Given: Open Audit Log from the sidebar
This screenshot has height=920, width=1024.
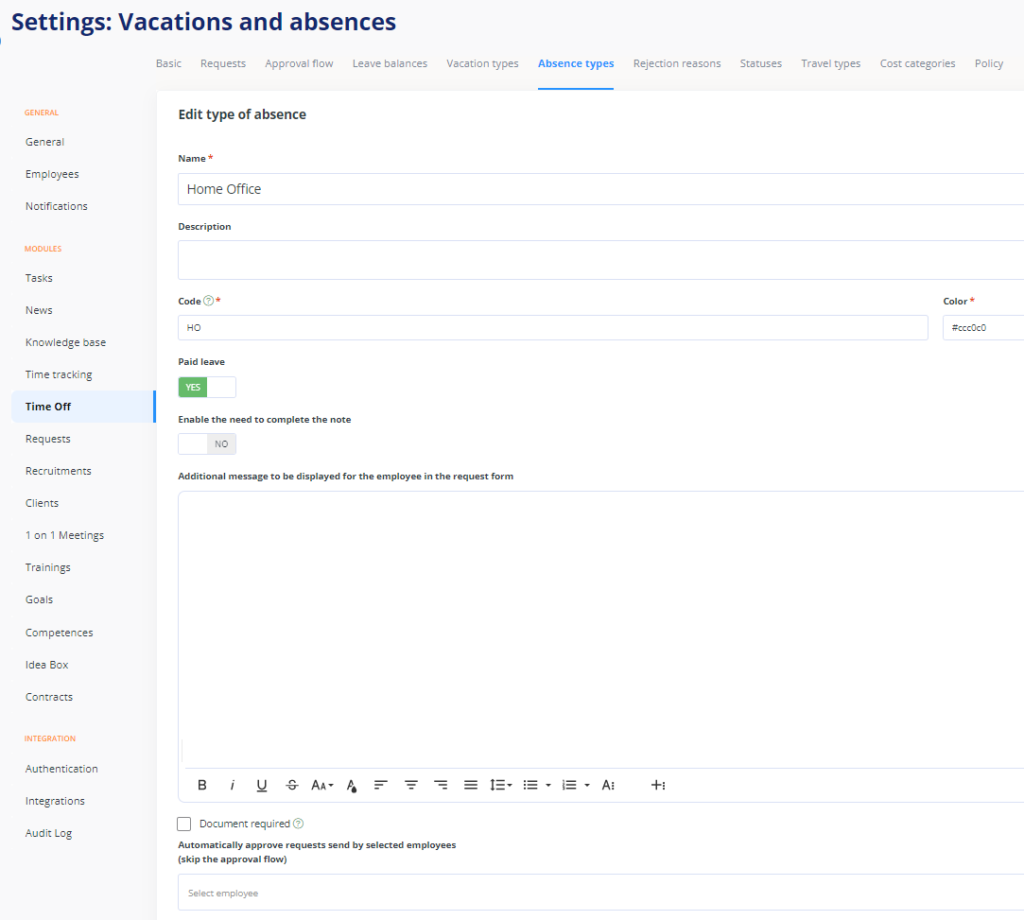Looking at the screenshot, I should (49, 834).
